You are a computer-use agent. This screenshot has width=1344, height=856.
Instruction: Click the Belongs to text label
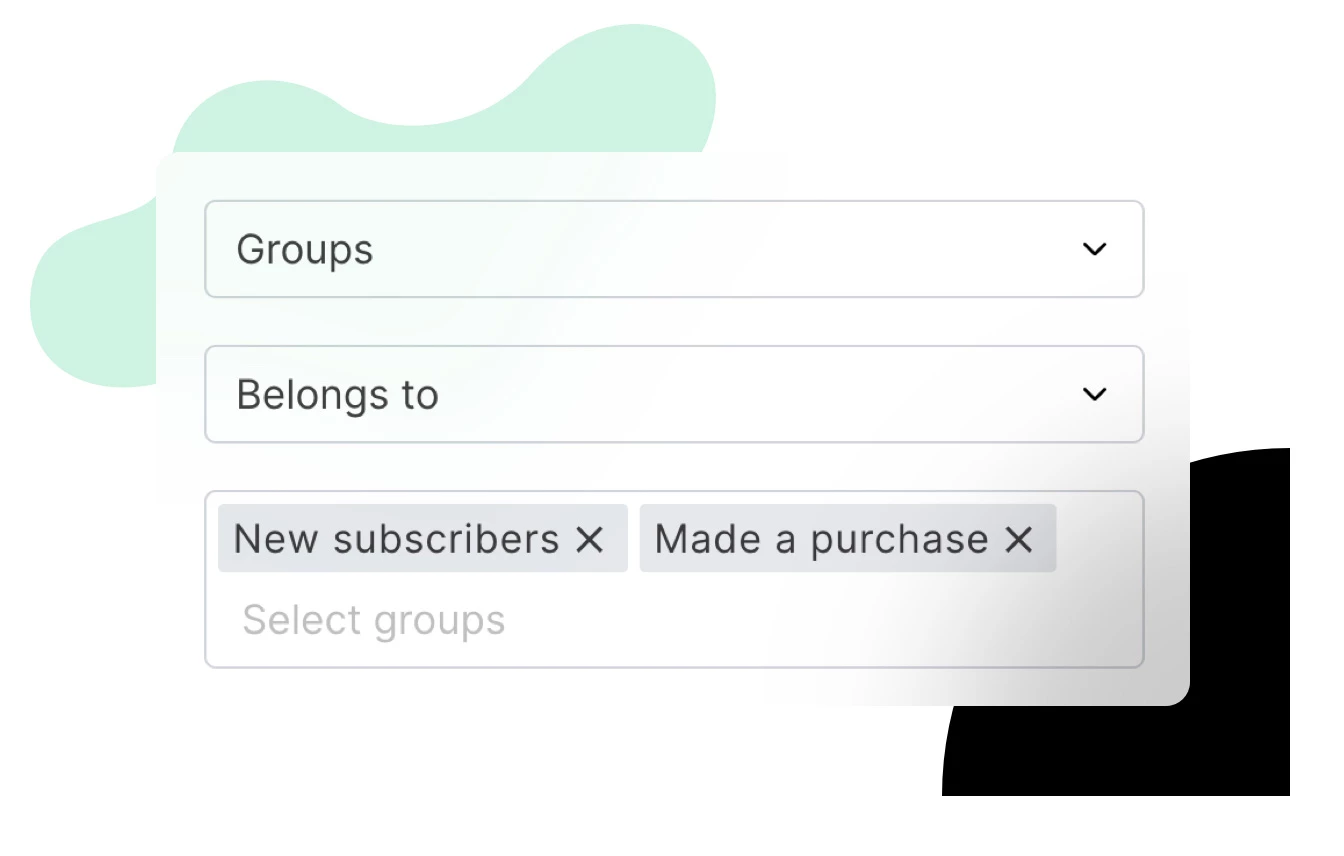coord(338,395)
